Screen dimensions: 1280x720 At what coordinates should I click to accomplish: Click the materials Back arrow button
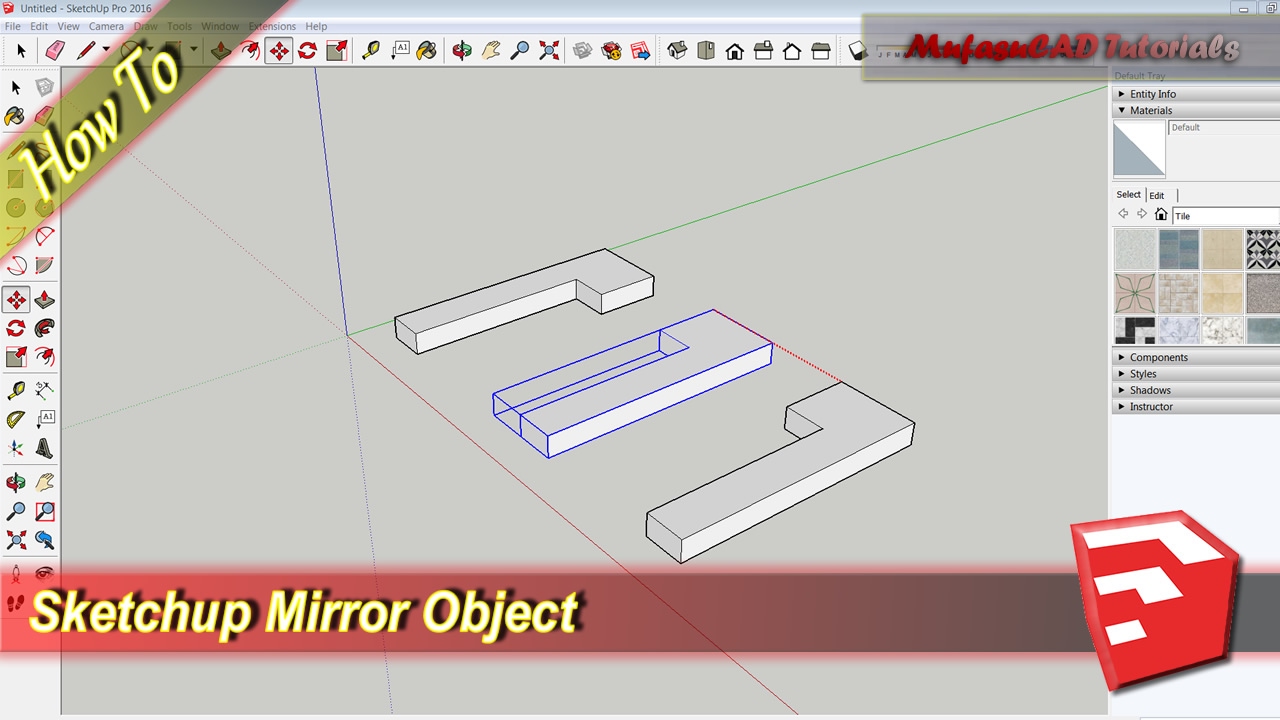(x=1123, y=215)
